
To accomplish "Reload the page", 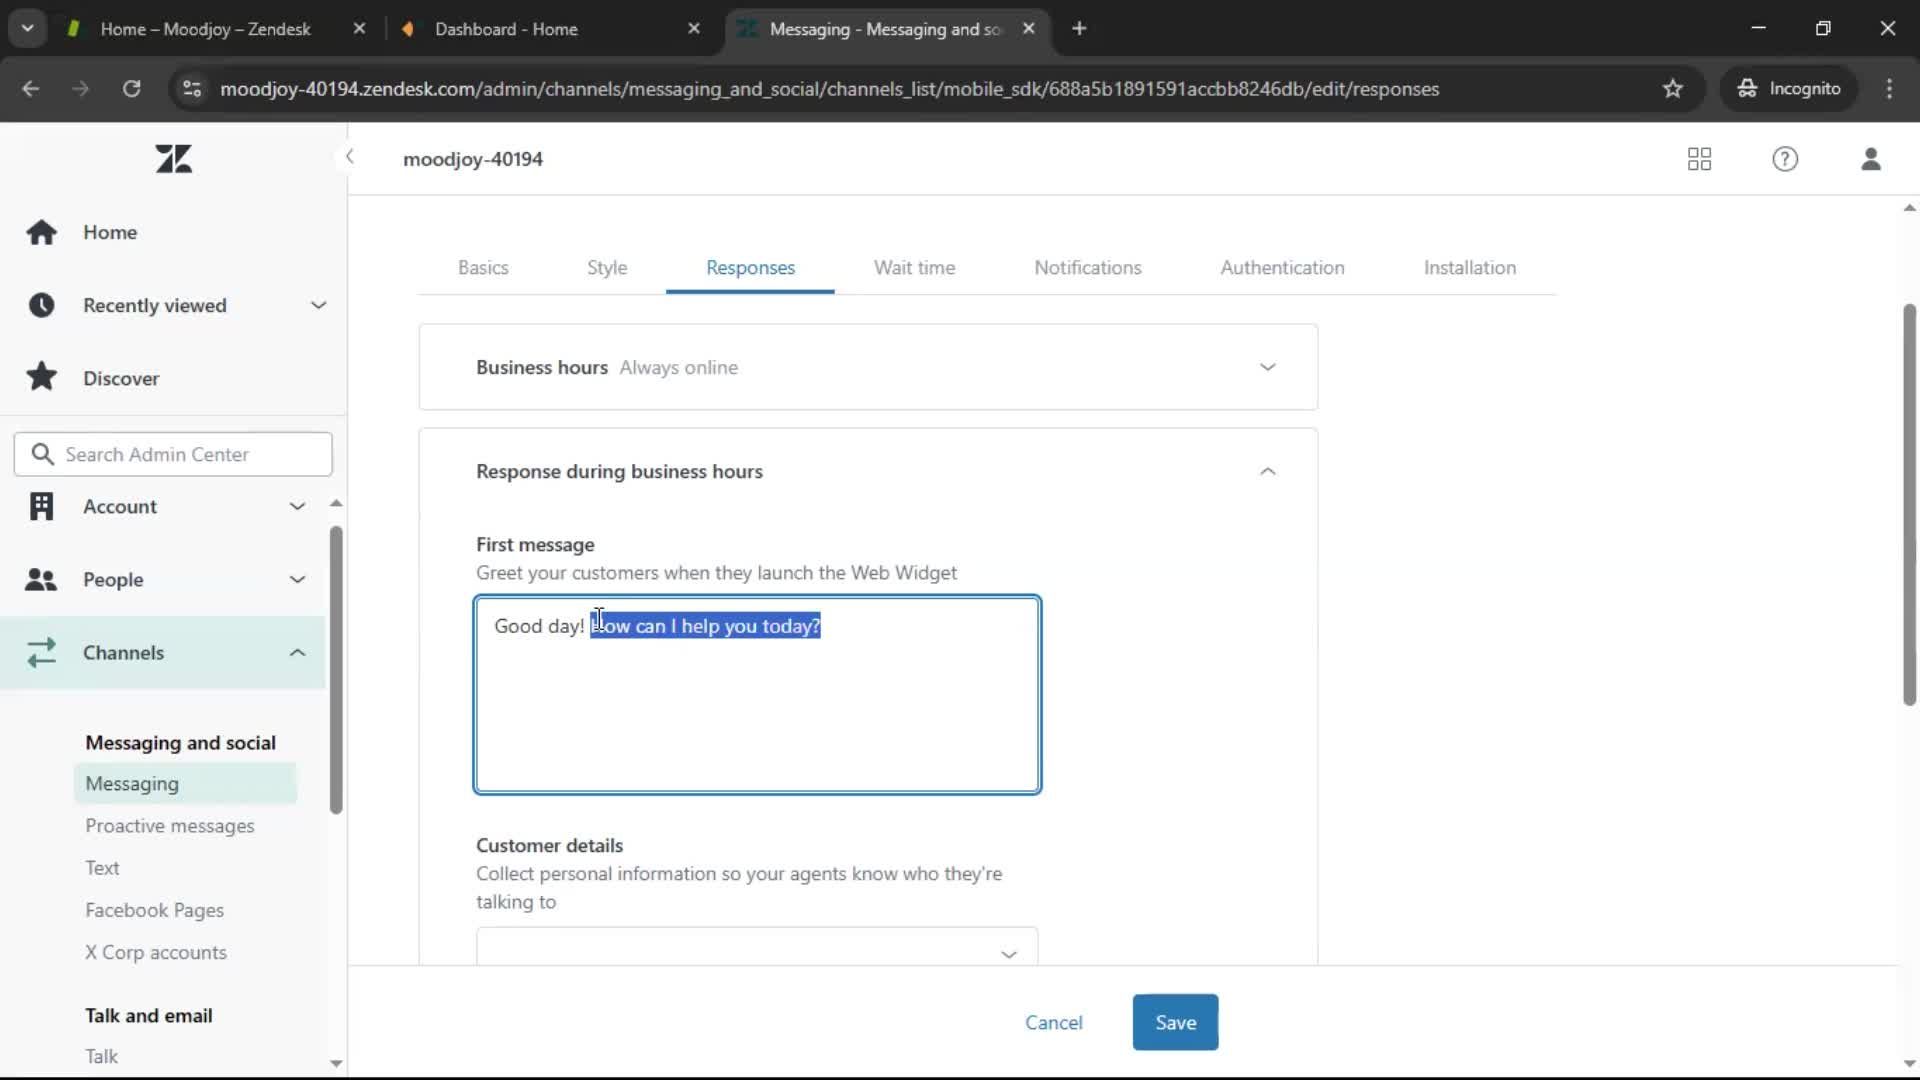I will [131, 88].
